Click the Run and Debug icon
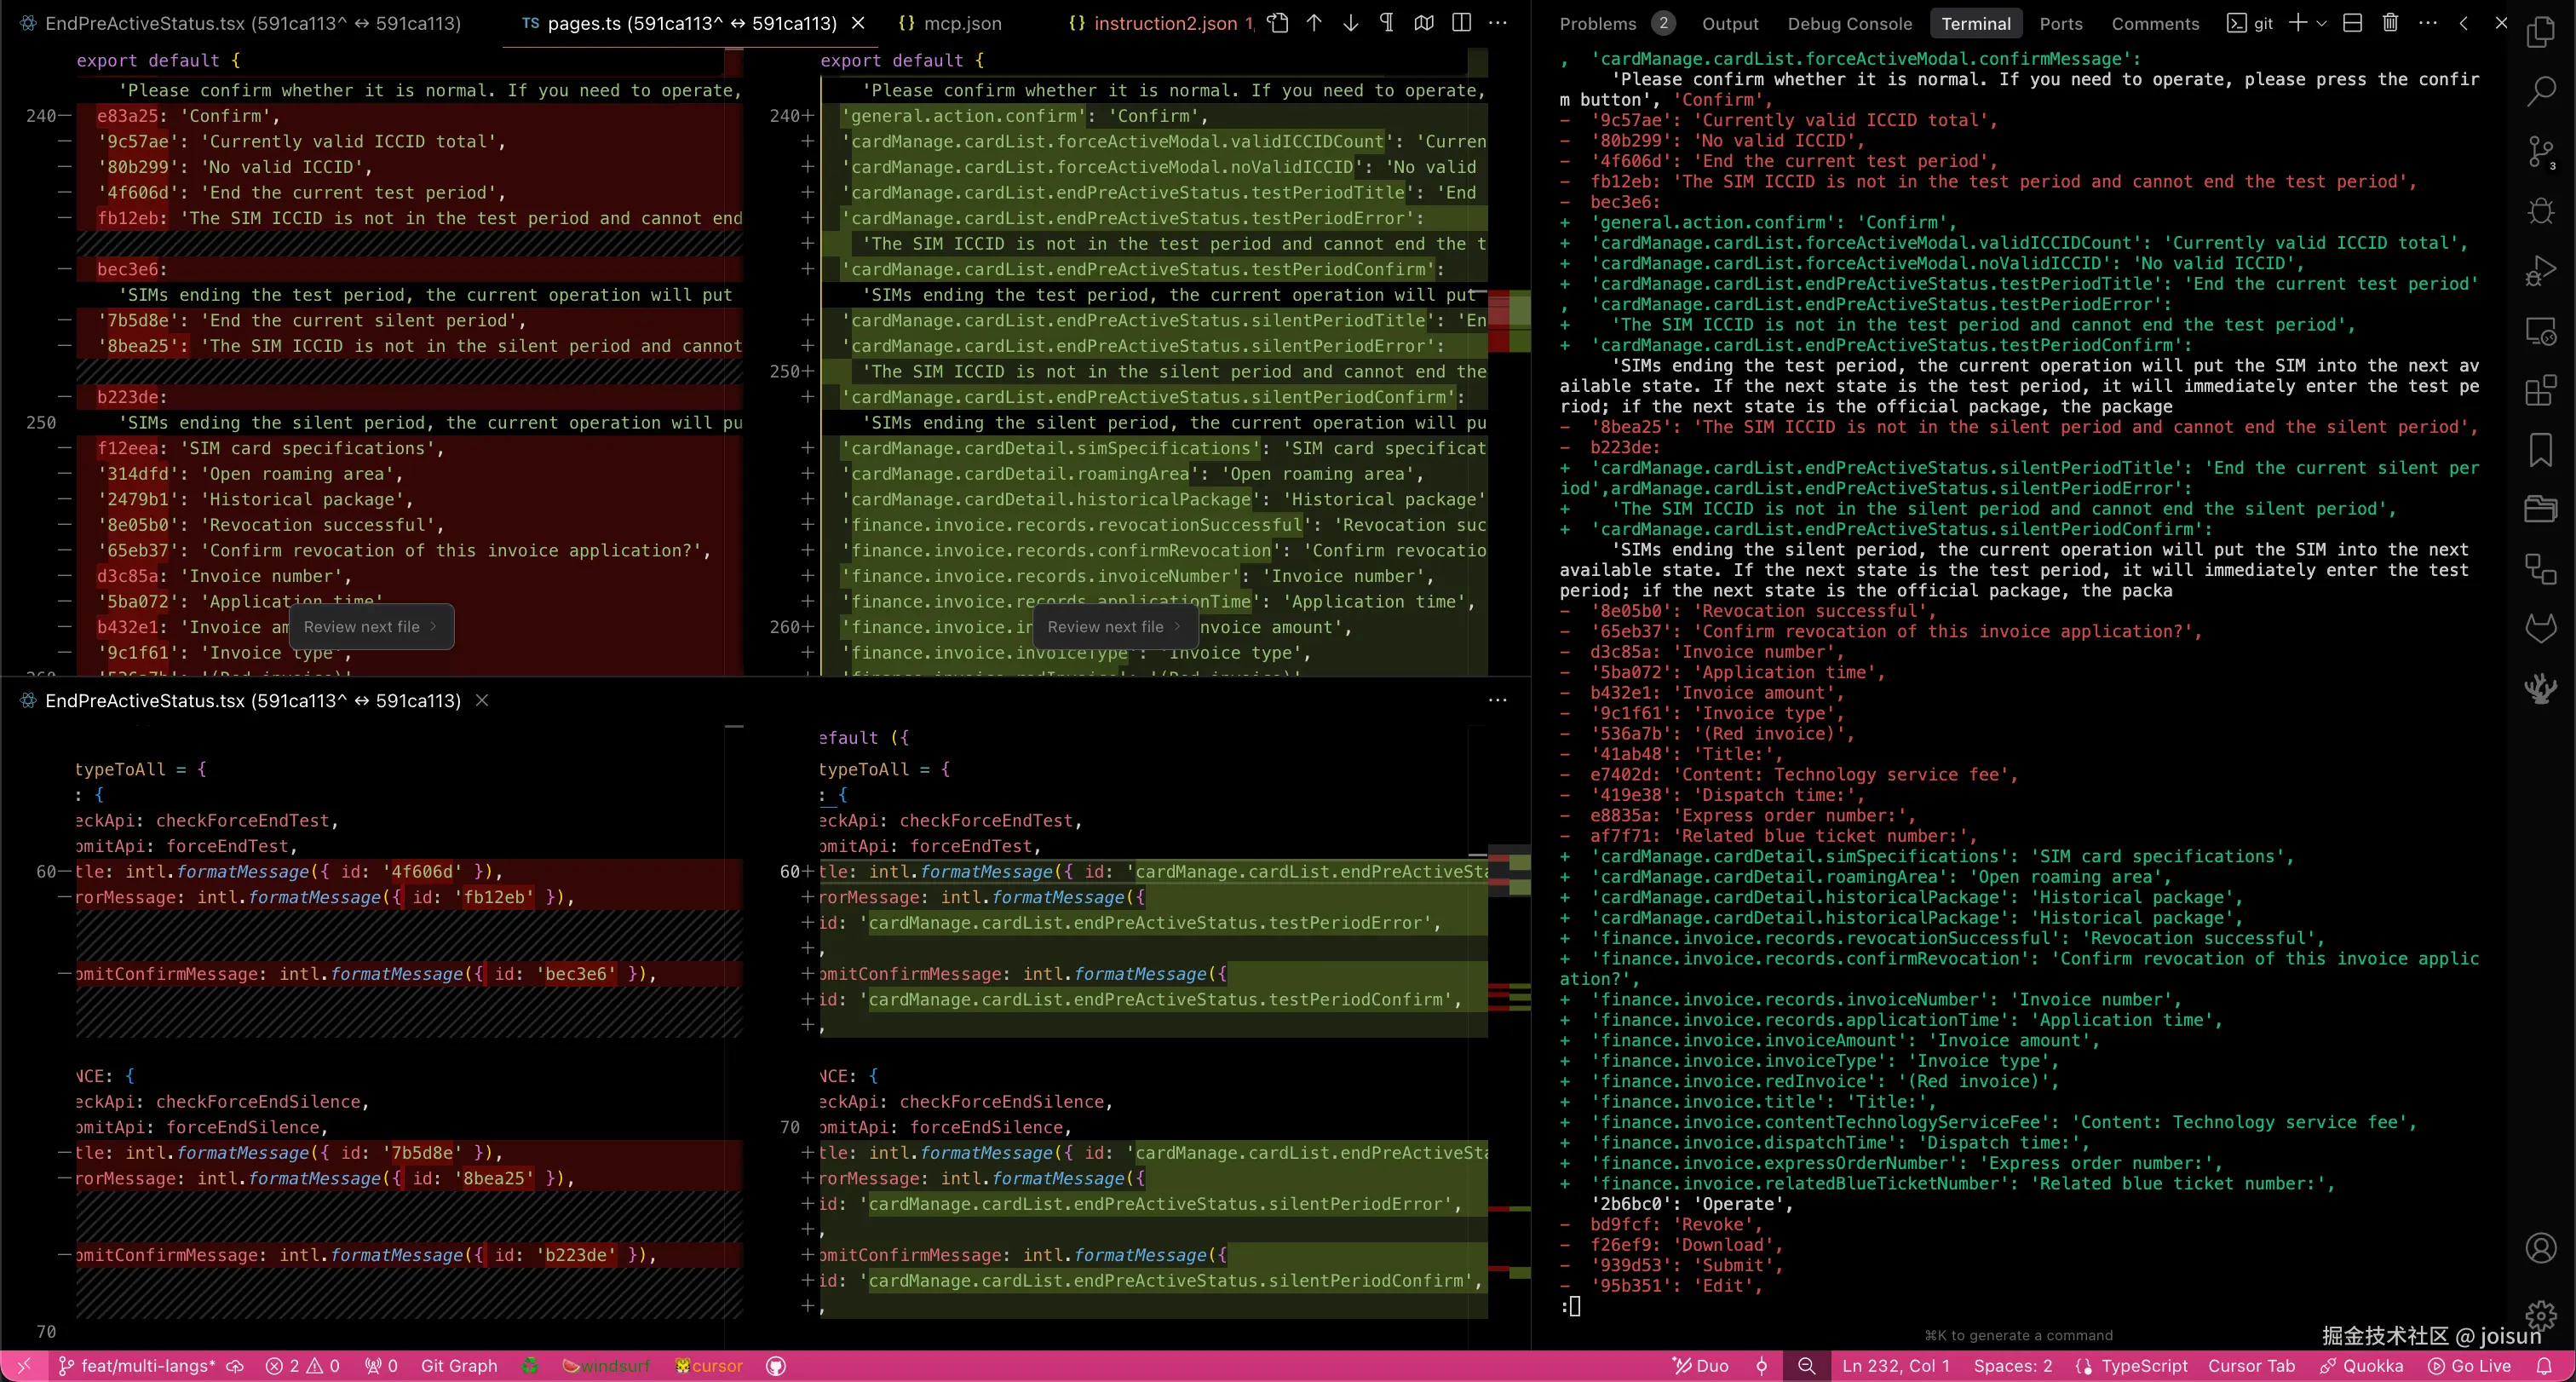Image resolution: width=2576 pixels, height=1382 pixels. pos(2540,271)
